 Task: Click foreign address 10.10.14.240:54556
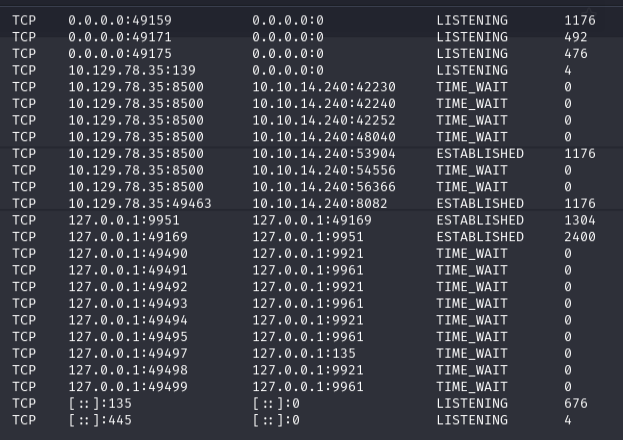click(309, 170)
